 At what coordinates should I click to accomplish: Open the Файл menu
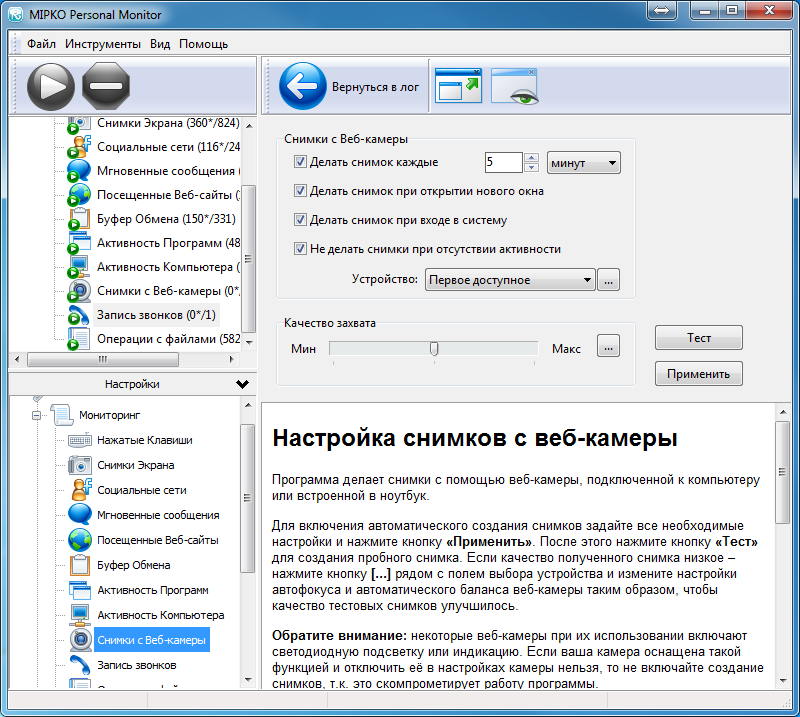point(41,44)
